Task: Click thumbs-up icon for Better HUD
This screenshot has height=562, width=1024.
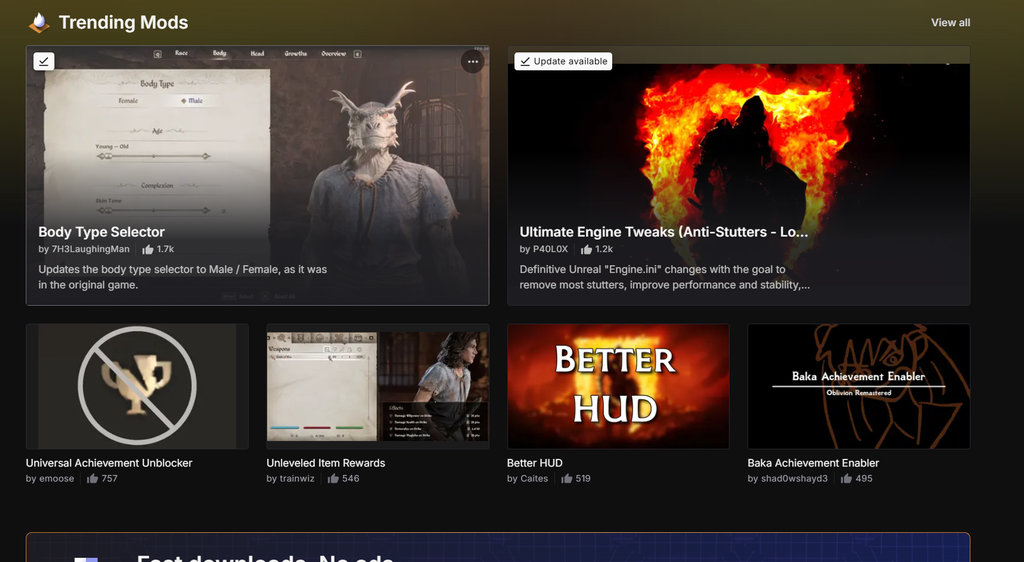Action: pos(566,479)
